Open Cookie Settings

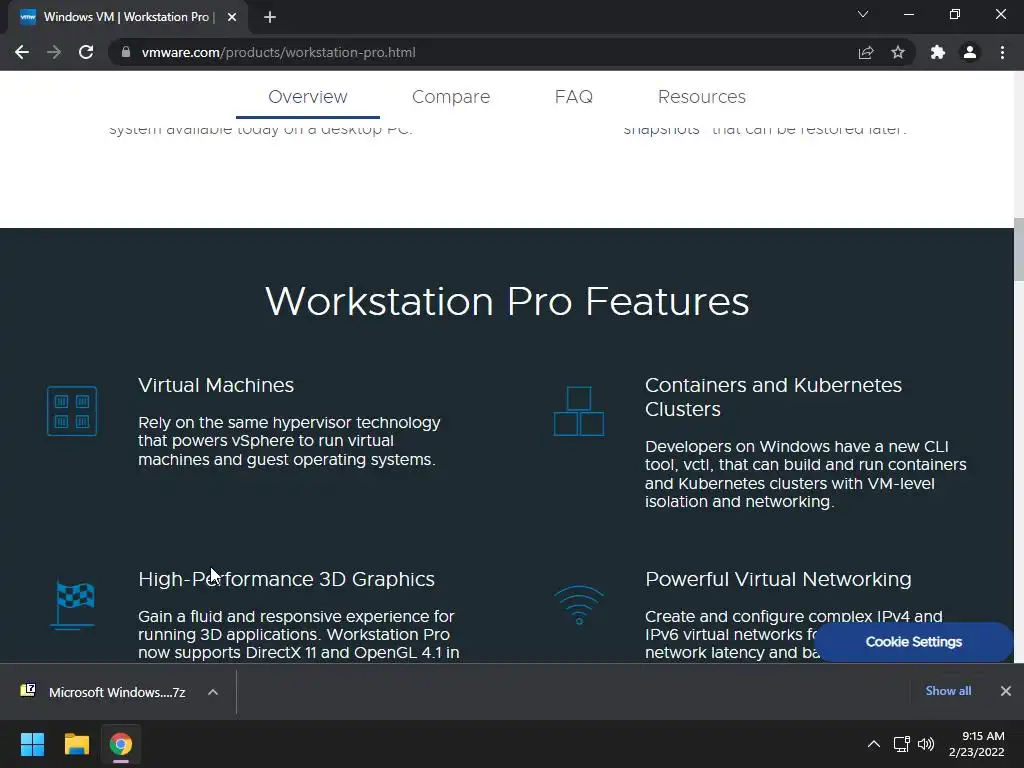pyautogui.click(x=914, y=642)
